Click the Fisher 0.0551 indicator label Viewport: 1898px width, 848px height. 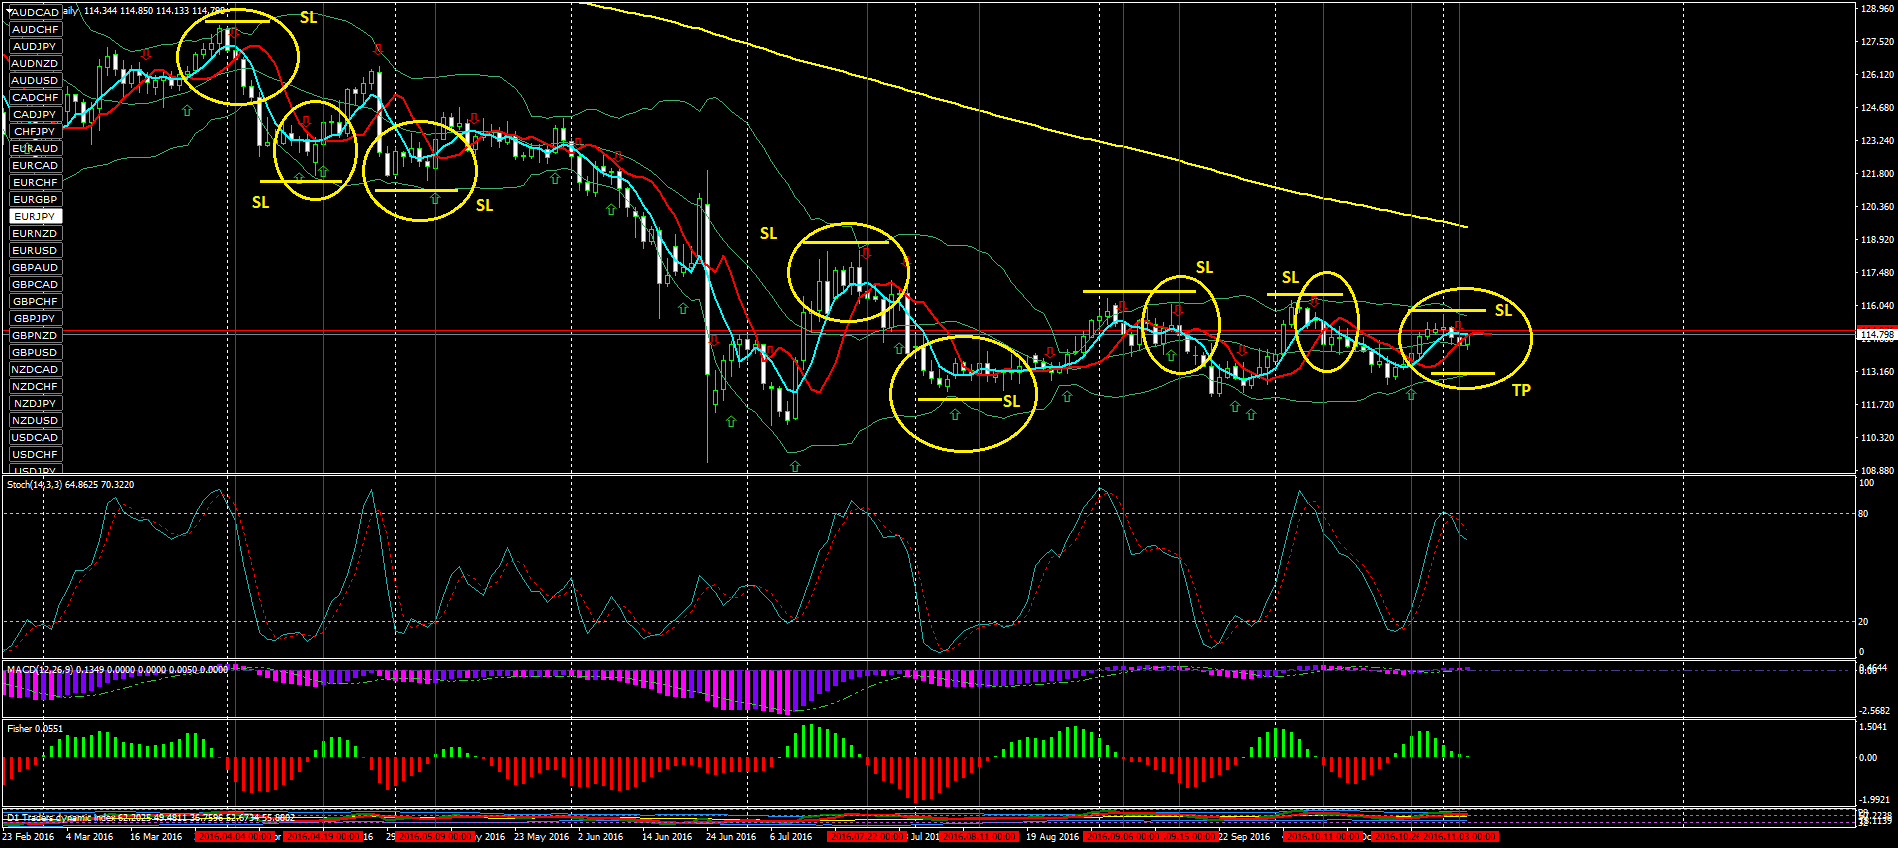(x=35, y=729)
